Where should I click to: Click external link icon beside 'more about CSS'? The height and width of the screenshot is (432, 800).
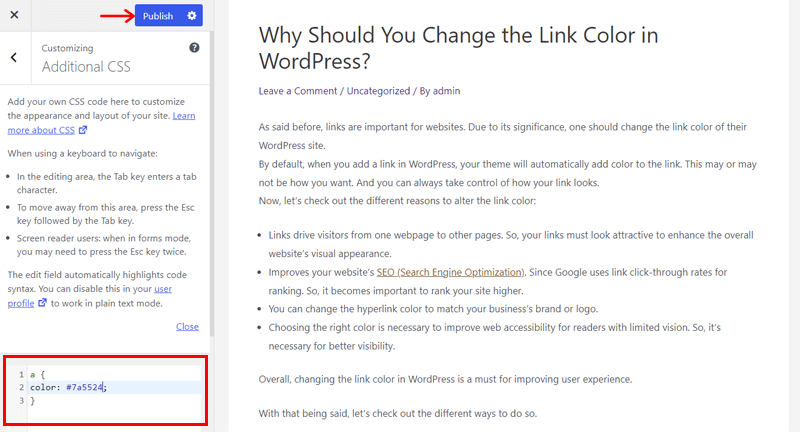pyautogui.click(x=83, y=130)
